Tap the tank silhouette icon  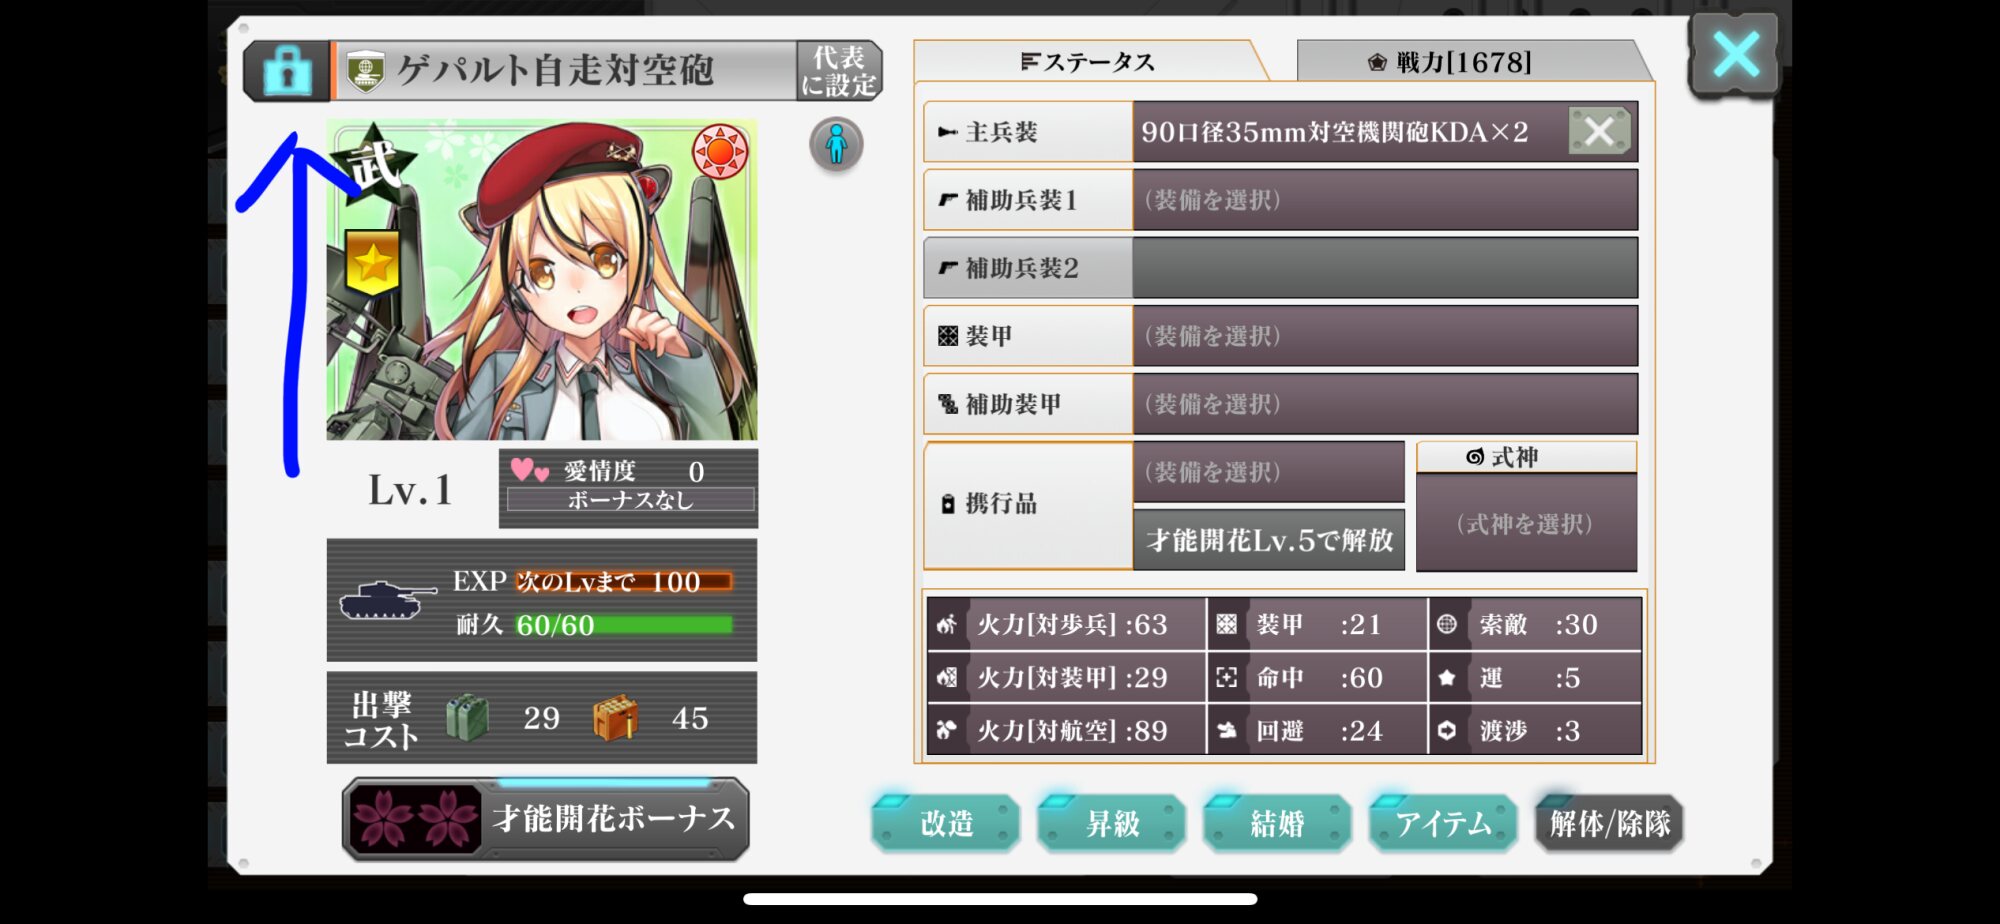[x=387, y=600]
